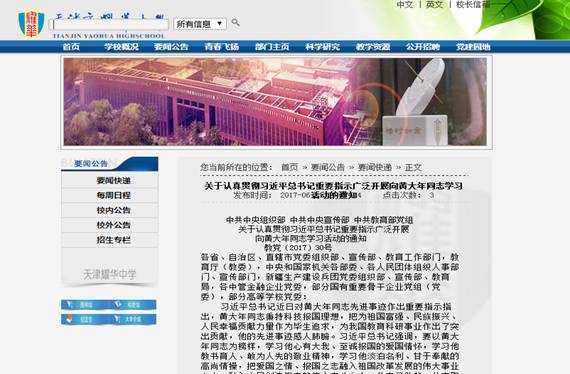570x374 pixels.
Task: Click the Yaohua school shield logo
Action: coord(31,24)
